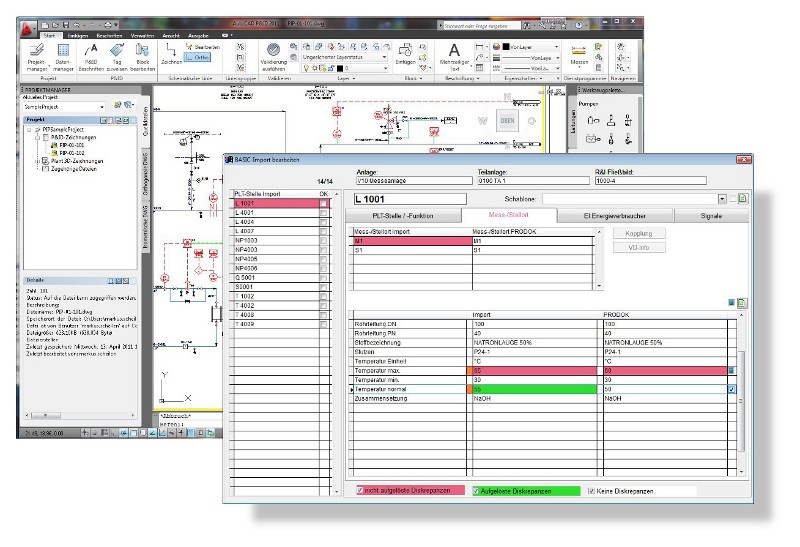Image resolution: width=800 pixels, height=547 pixels.
Task: Click the Anlage input field
Action: click(x=414, y=181)
